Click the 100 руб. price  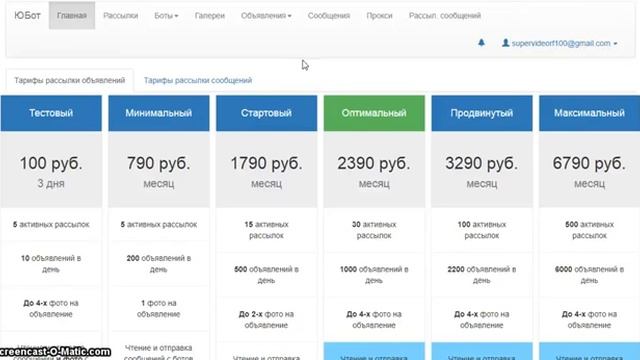(x=51, y=163)
